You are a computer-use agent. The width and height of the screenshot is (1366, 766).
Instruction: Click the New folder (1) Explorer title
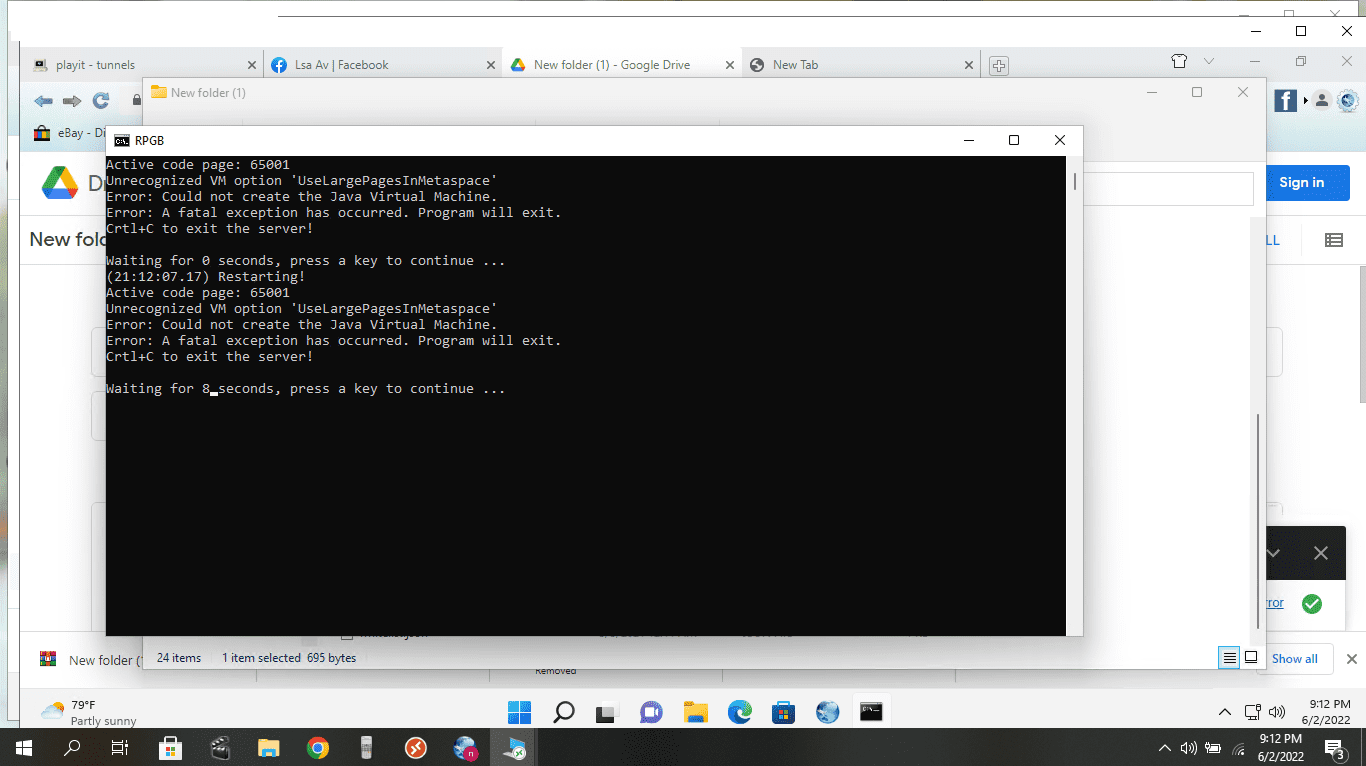coord(208,93)
